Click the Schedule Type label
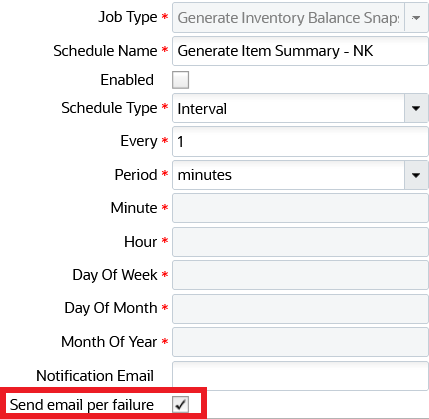429x419 pixels. 109,108
